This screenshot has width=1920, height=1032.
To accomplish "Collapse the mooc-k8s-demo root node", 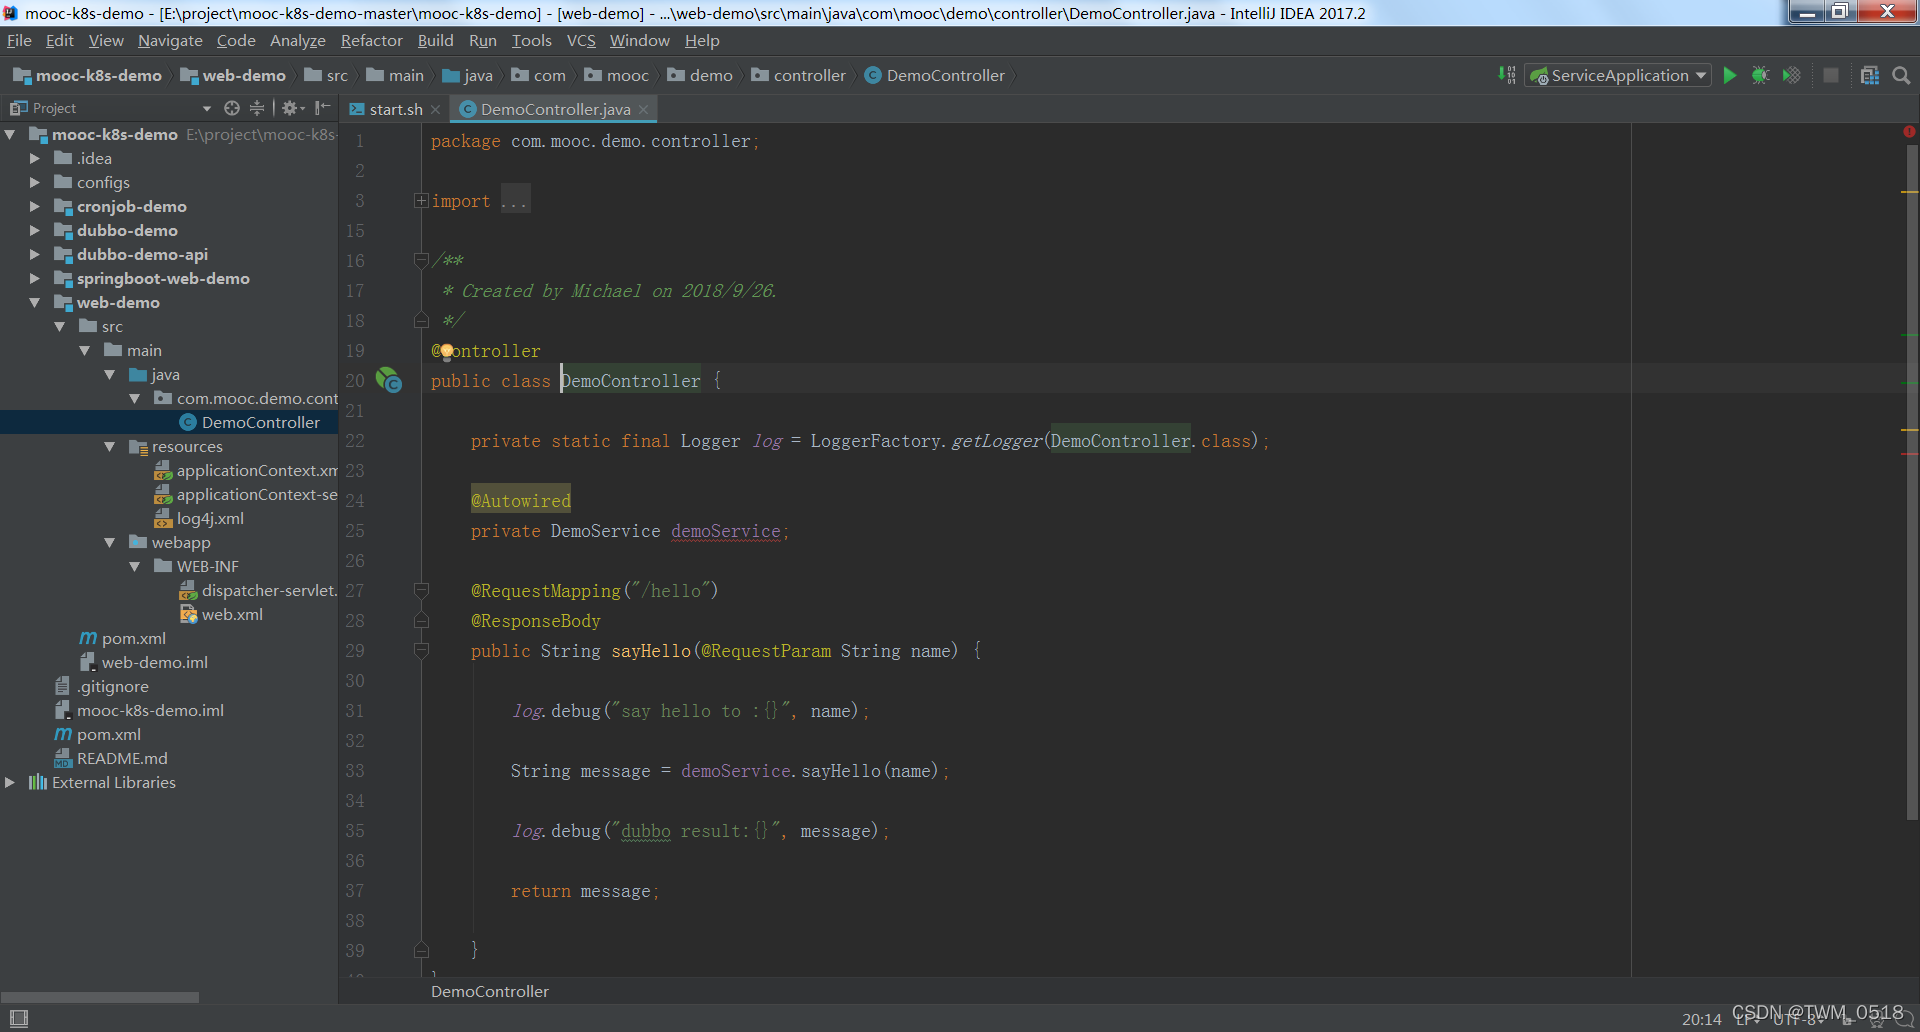I will [x=10, y=134].
